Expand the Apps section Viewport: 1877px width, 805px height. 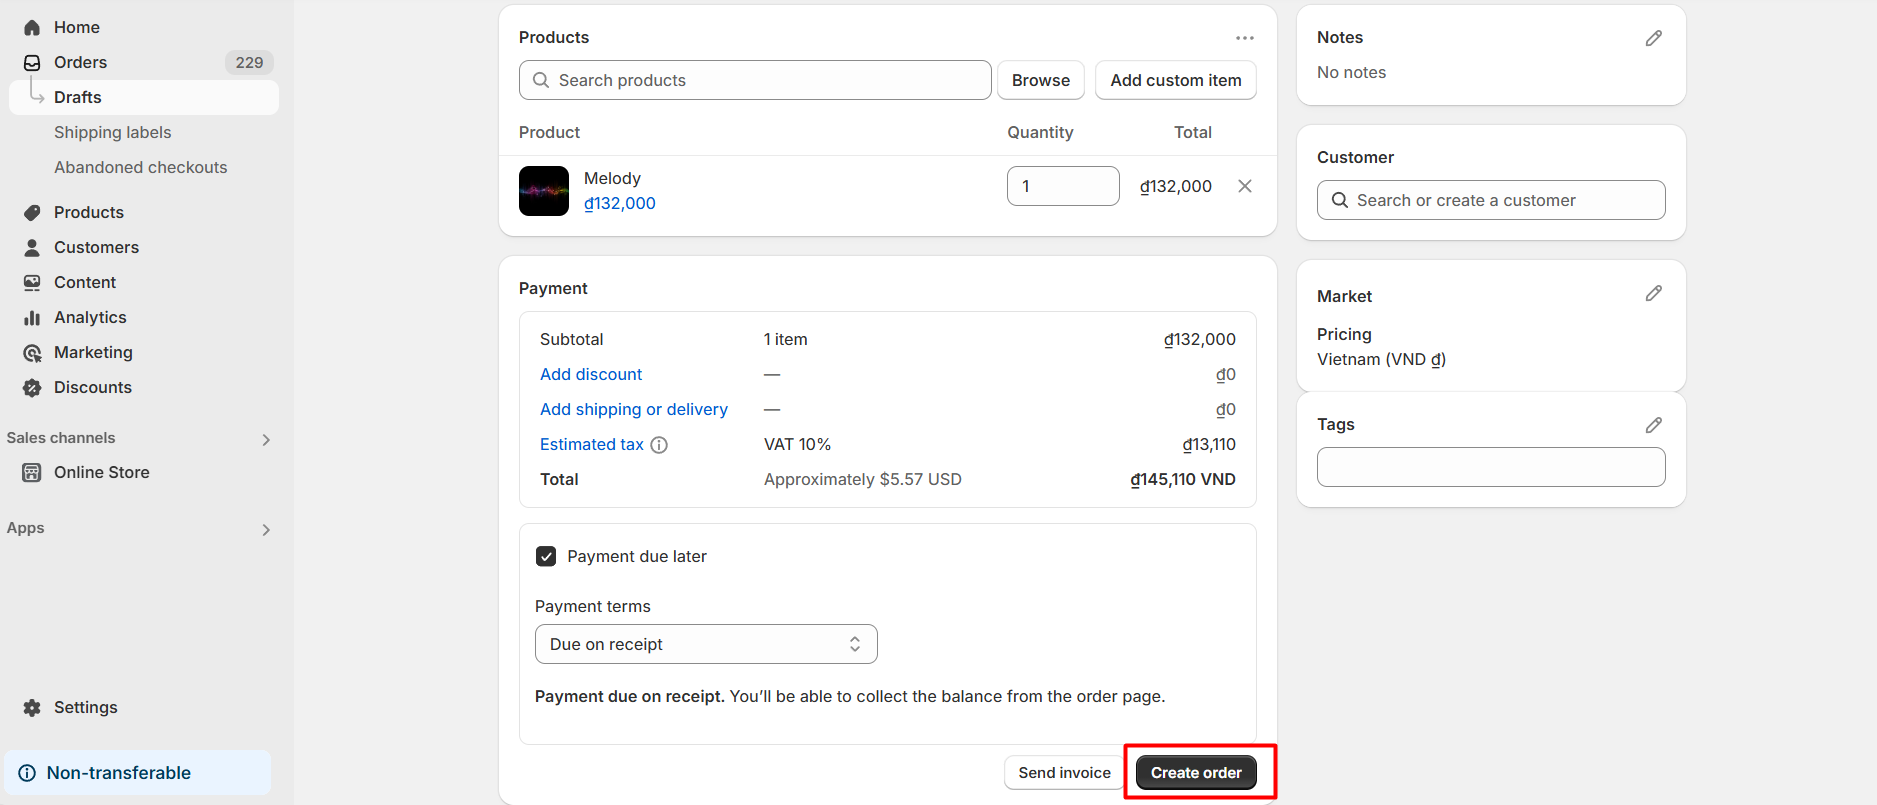click(266, 530)
